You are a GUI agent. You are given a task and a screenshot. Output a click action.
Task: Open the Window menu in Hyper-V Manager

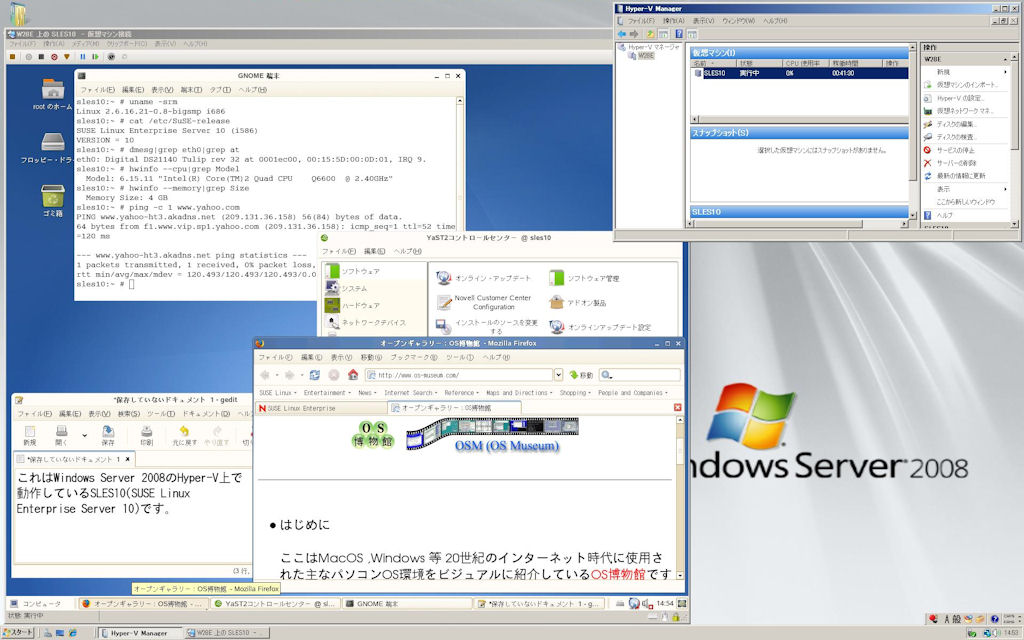(x=738, y=21)
